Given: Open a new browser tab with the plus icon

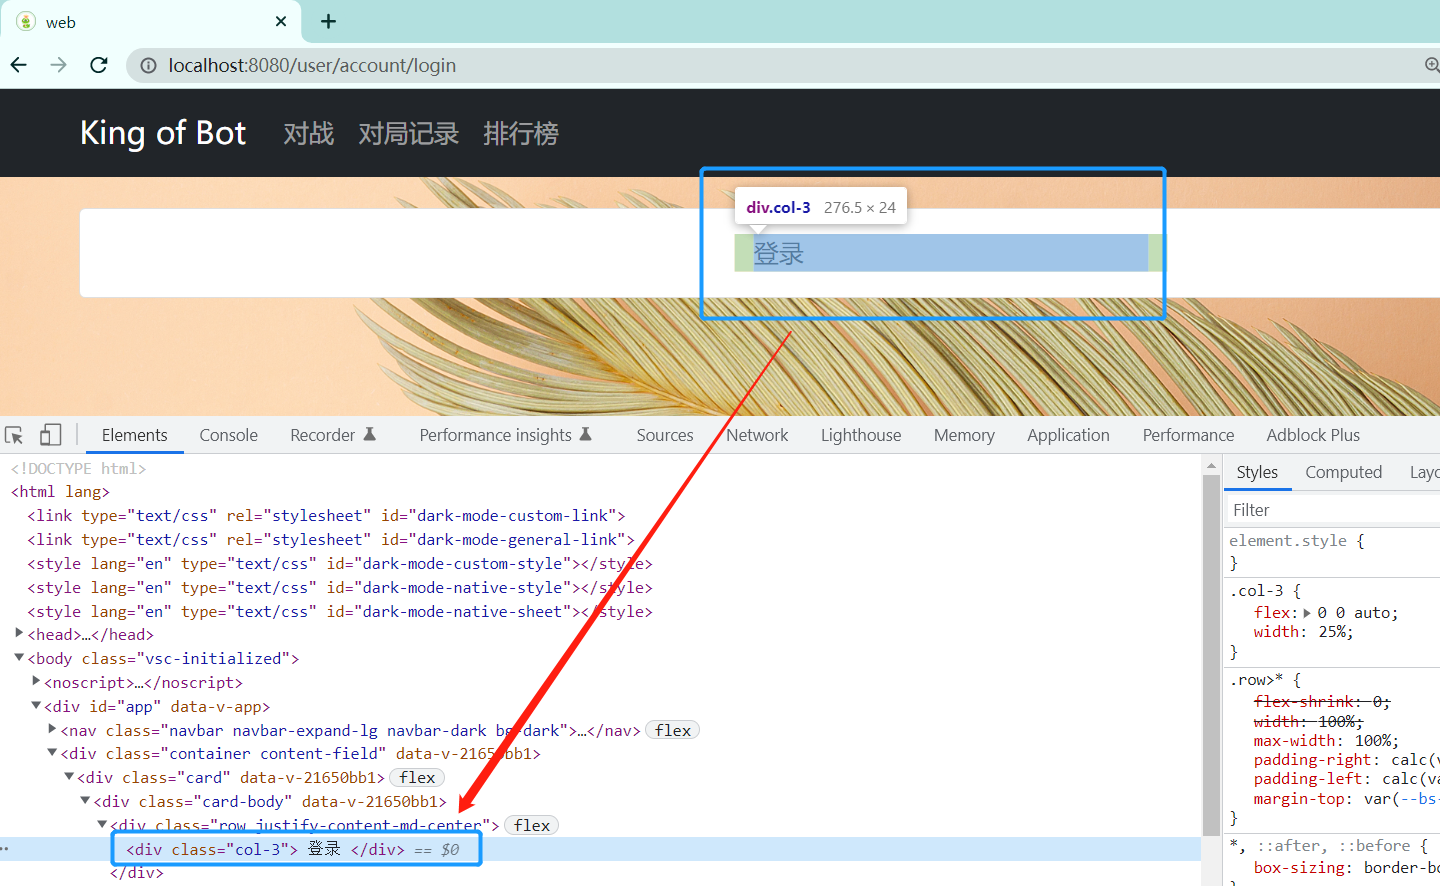Looking at the screenshot, I should pyautogui.click(x=328, y=21).
